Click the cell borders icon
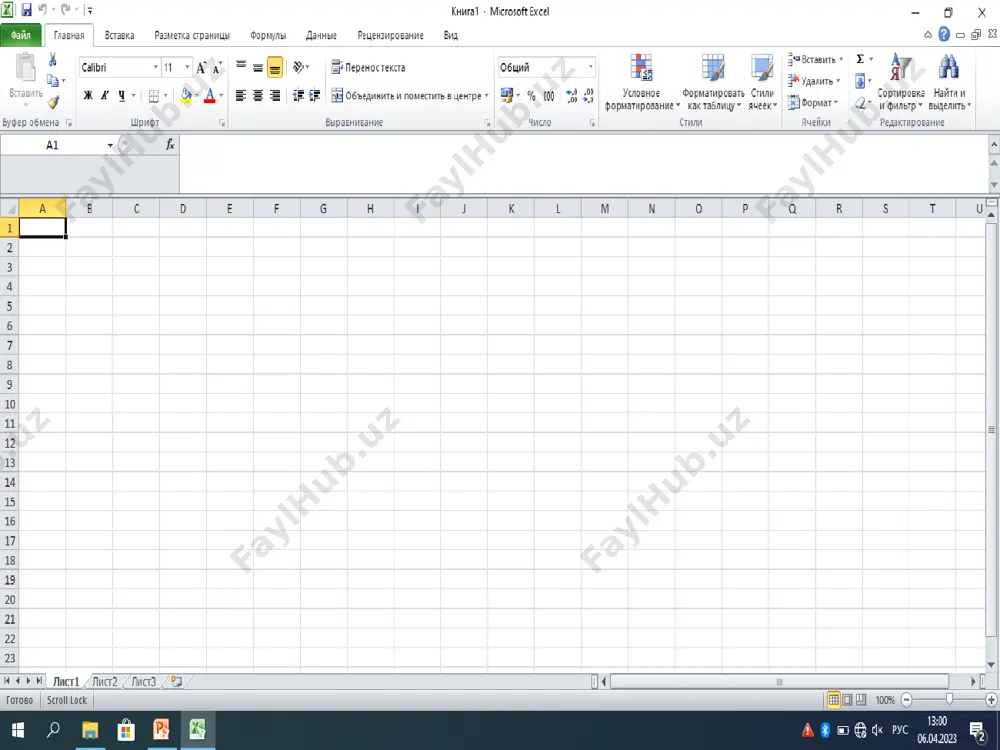The height and width of the screenshot is (750, 1000). (154, 96)
